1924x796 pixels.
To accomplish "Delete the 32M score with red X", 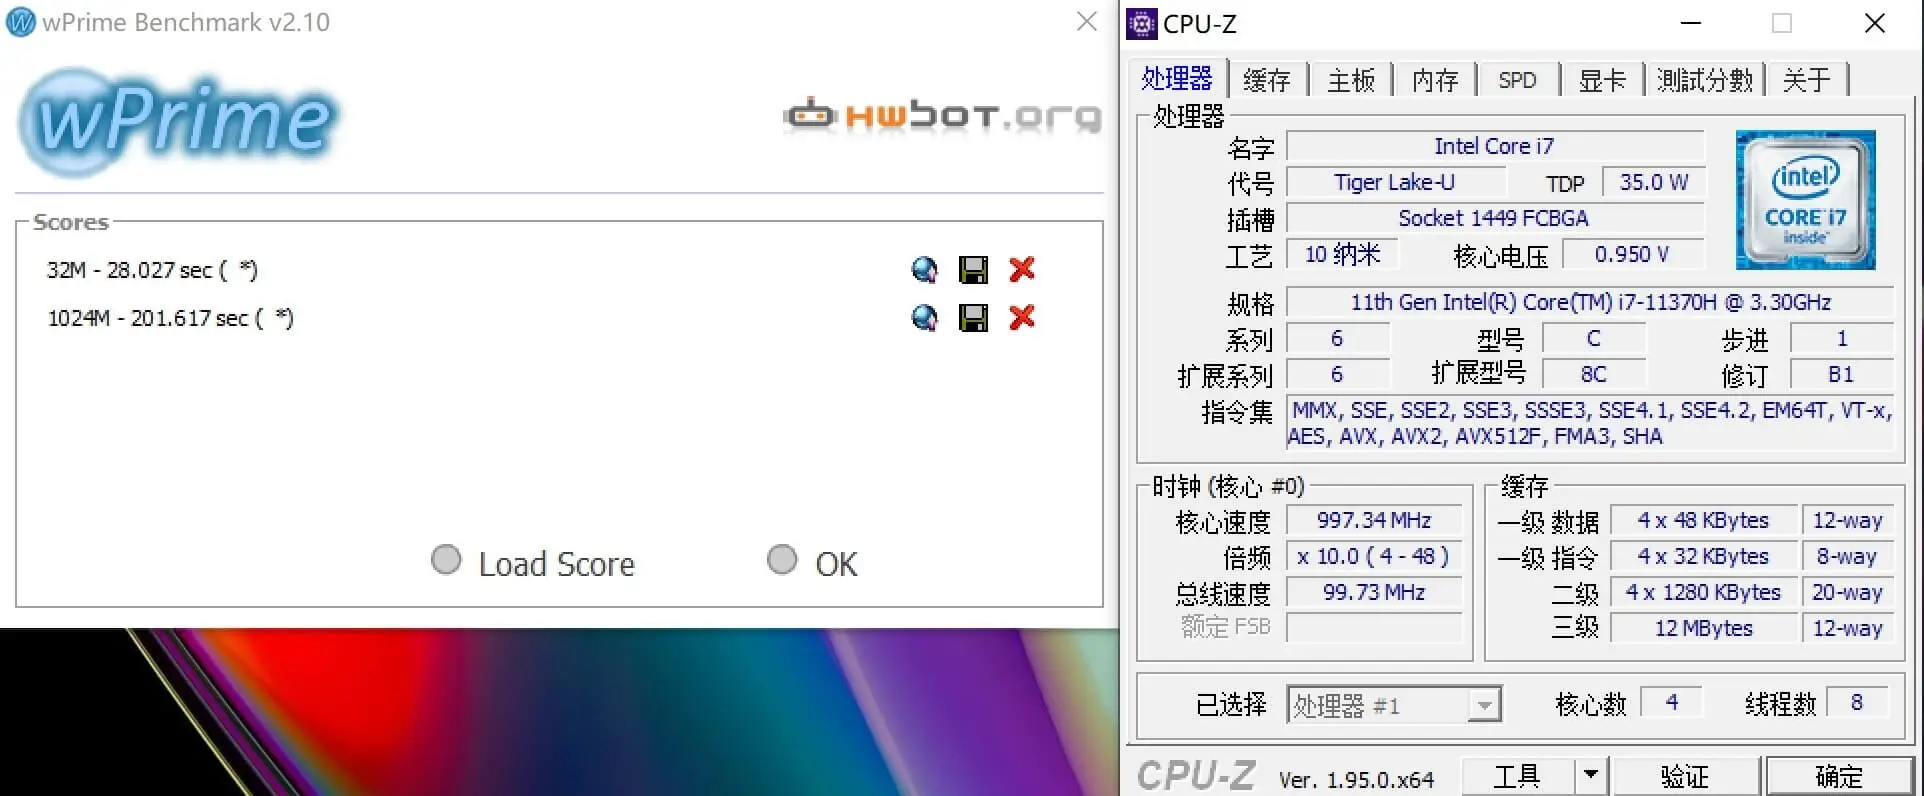I will [1022, 269].
